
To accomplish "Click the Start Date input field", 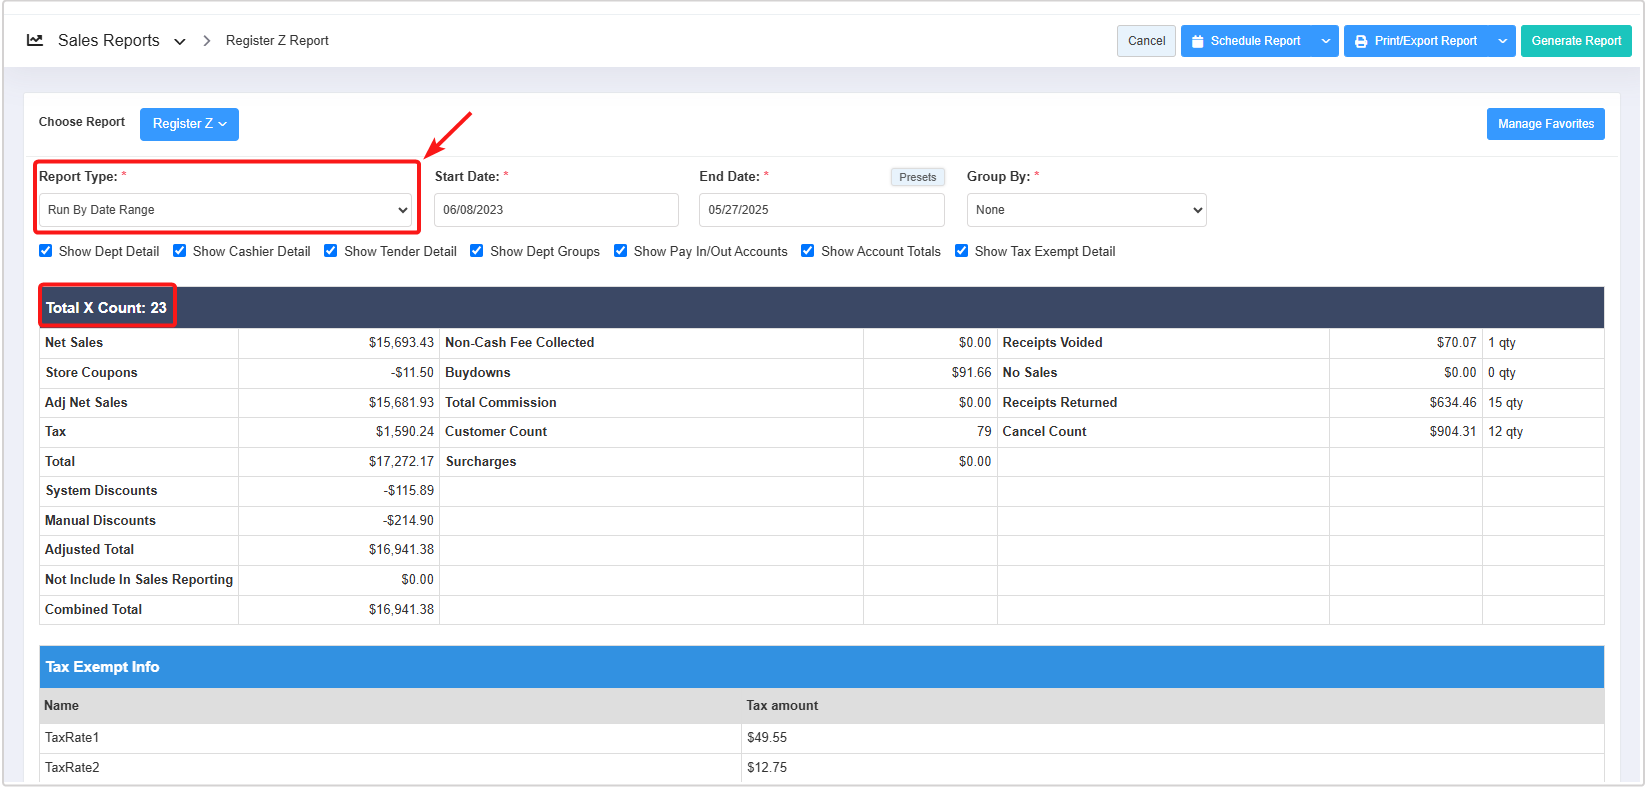I will point(556,210).
